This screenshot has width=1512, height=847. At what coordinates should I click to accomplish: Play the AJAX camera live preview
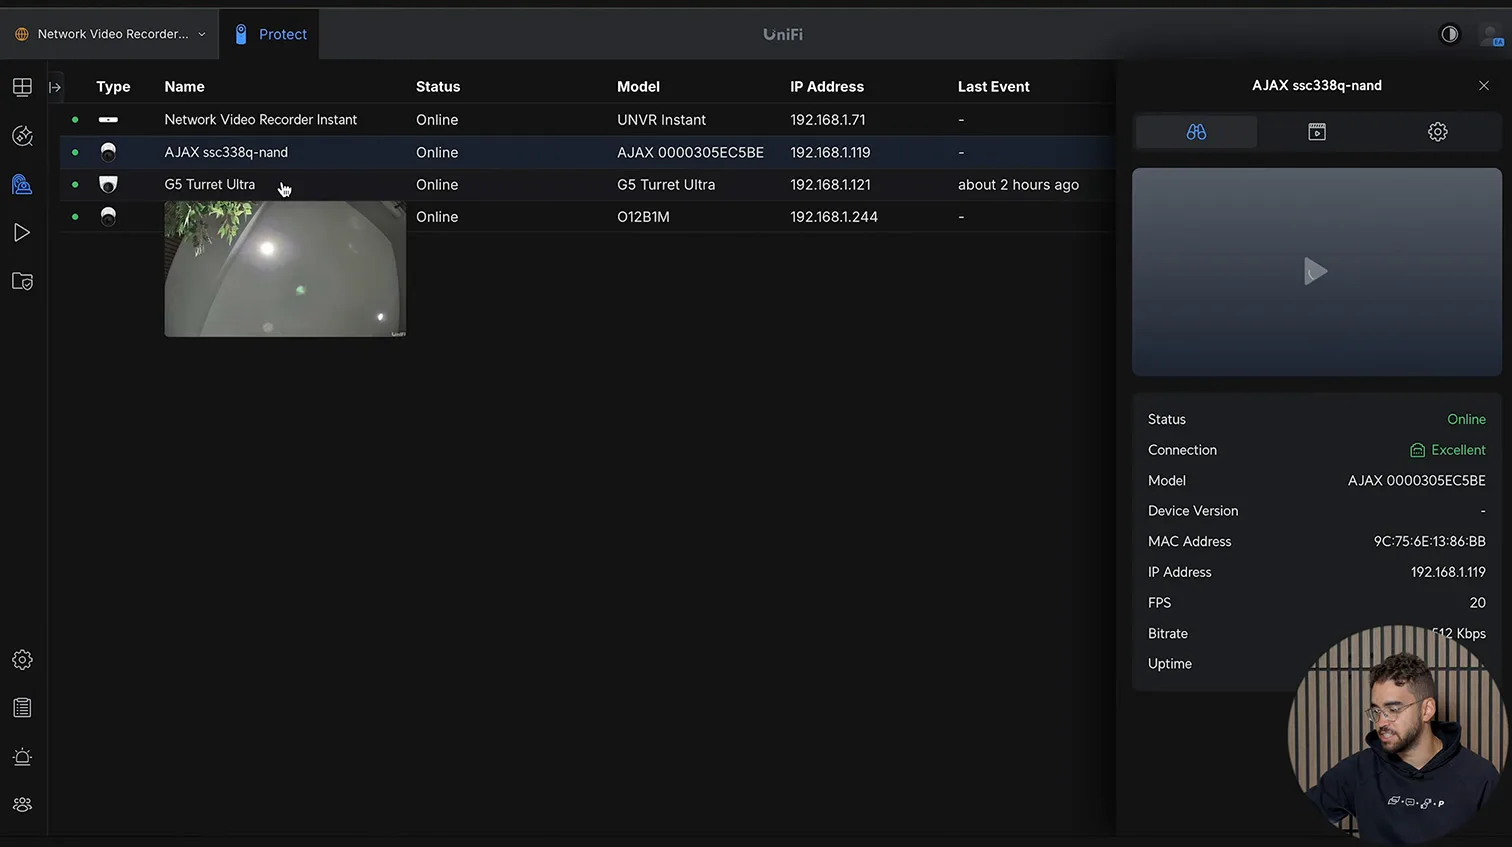click(x=1316, y=271)
